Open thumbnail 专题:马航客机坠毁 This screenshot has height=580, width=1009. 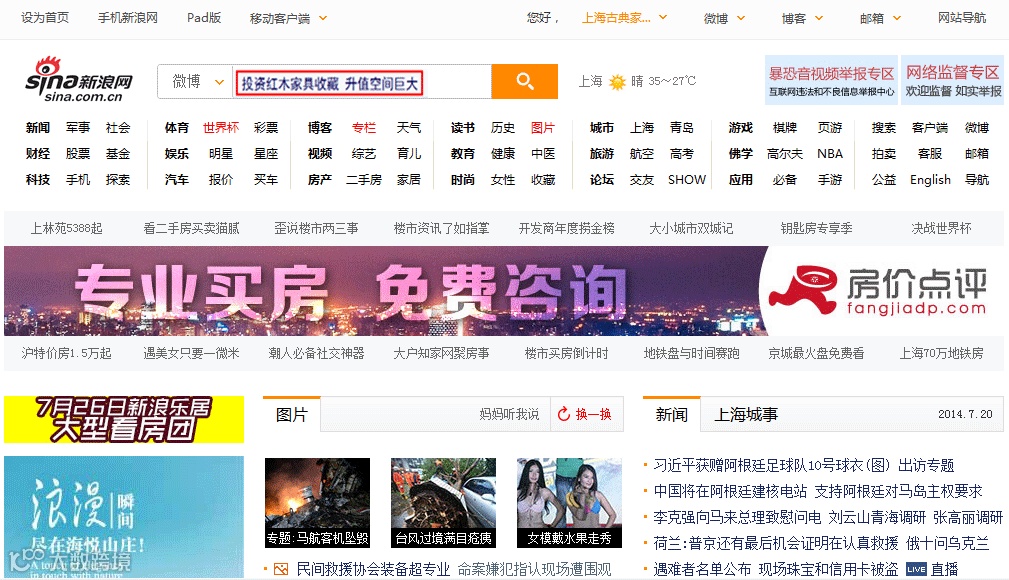(x=317, y=503)
